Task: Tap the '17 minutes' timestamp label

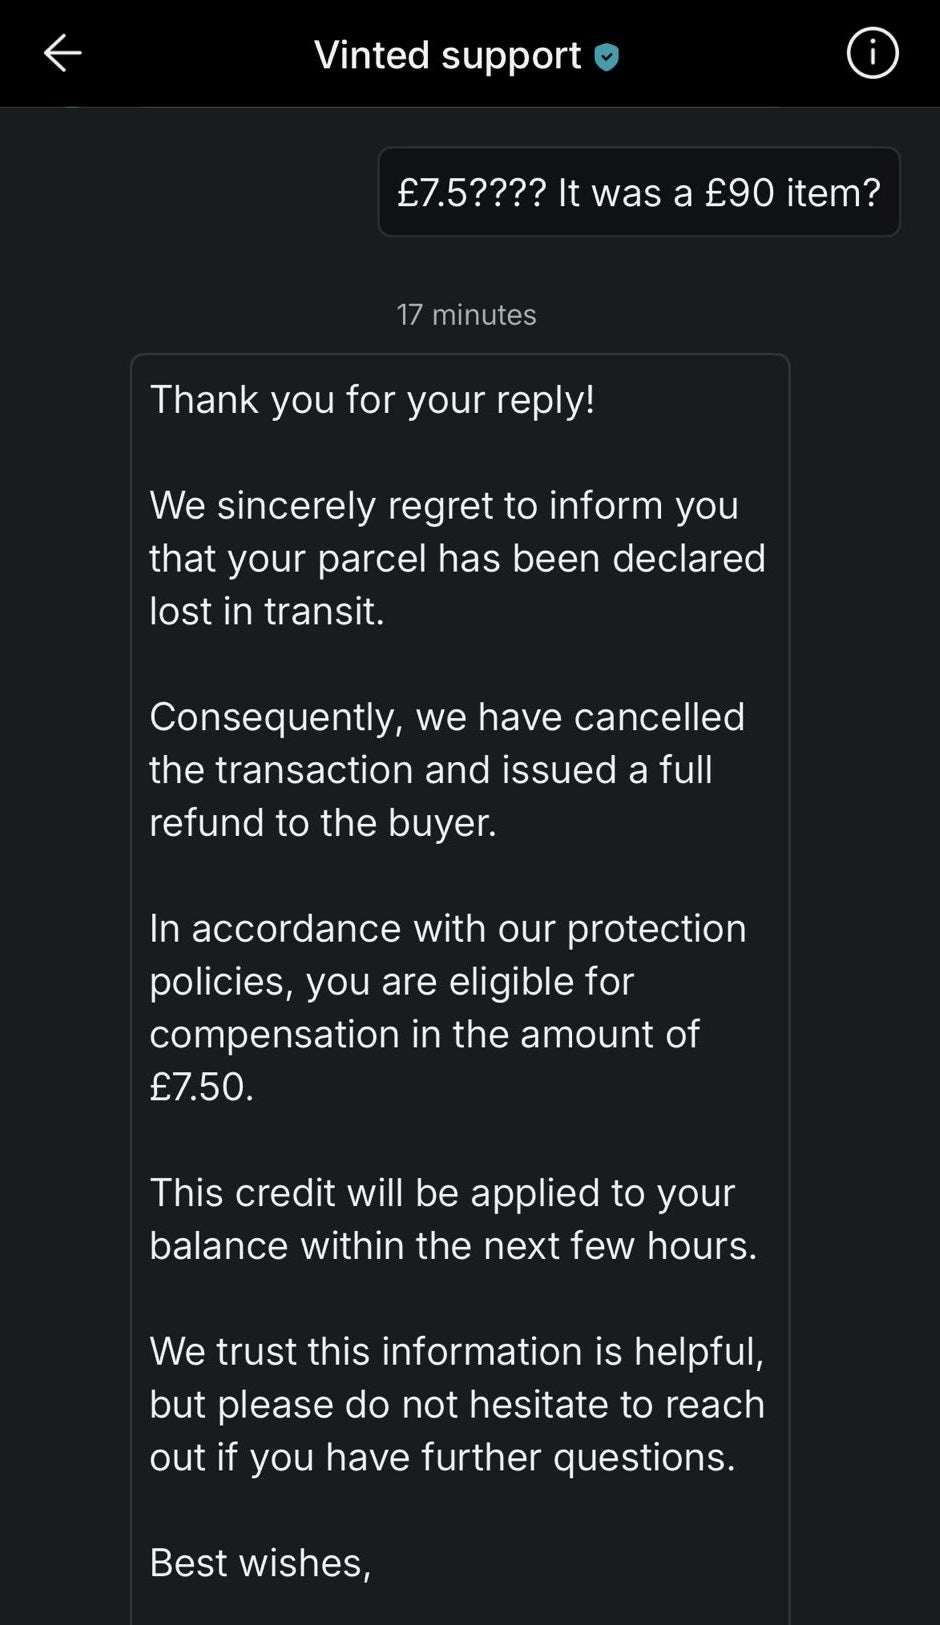Action: (x=466, y=314)
